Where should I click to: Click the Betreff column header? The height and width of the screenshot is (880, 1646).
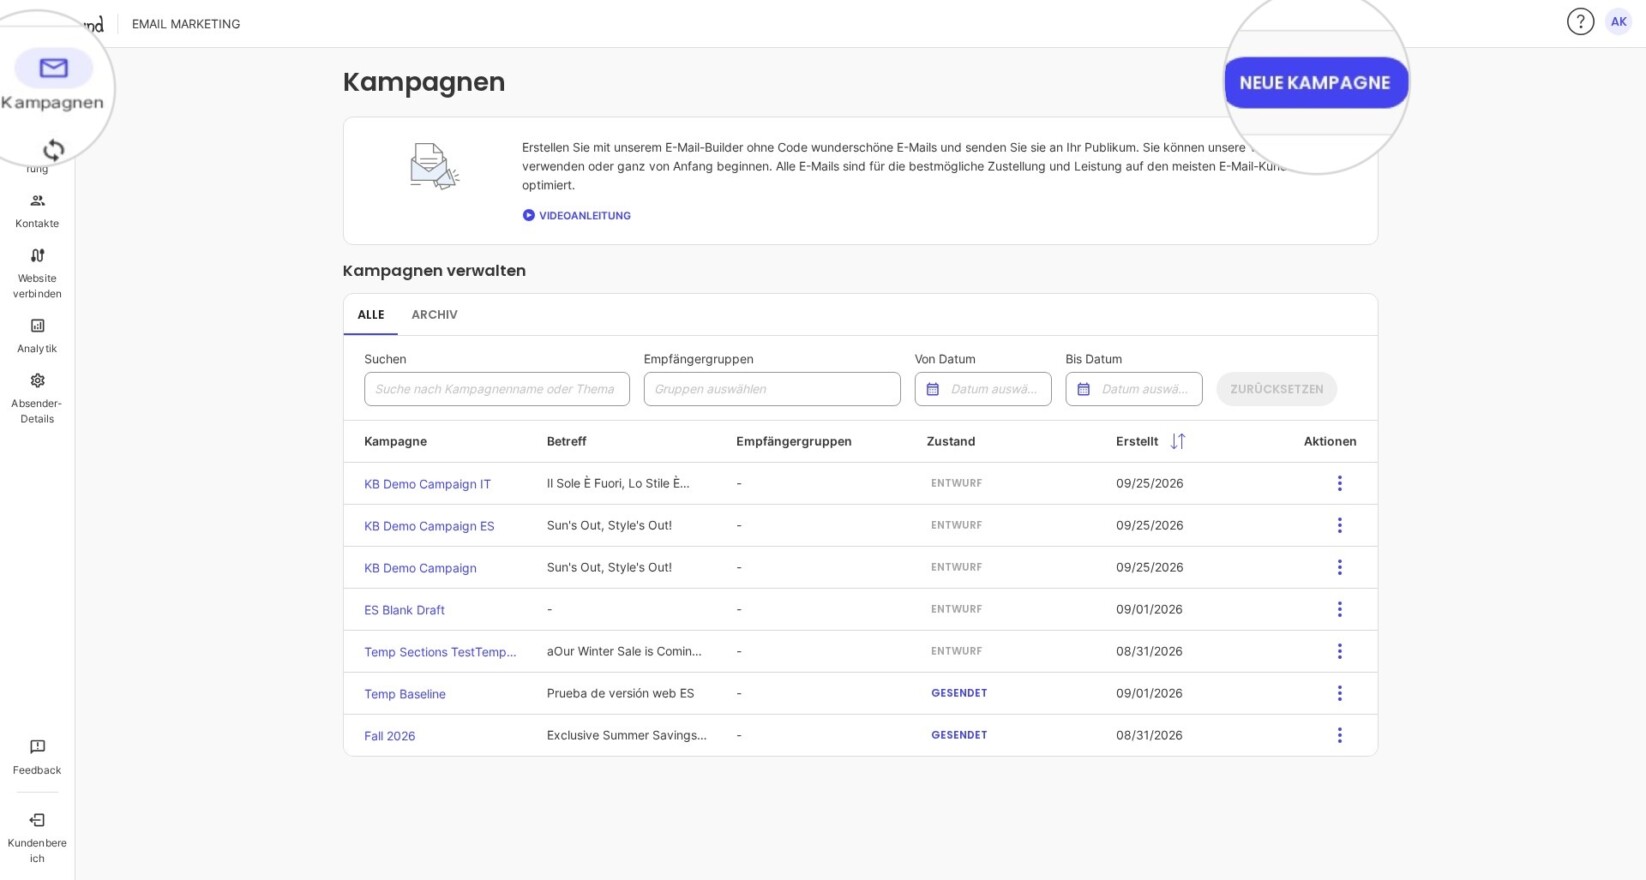click(566, 441)
